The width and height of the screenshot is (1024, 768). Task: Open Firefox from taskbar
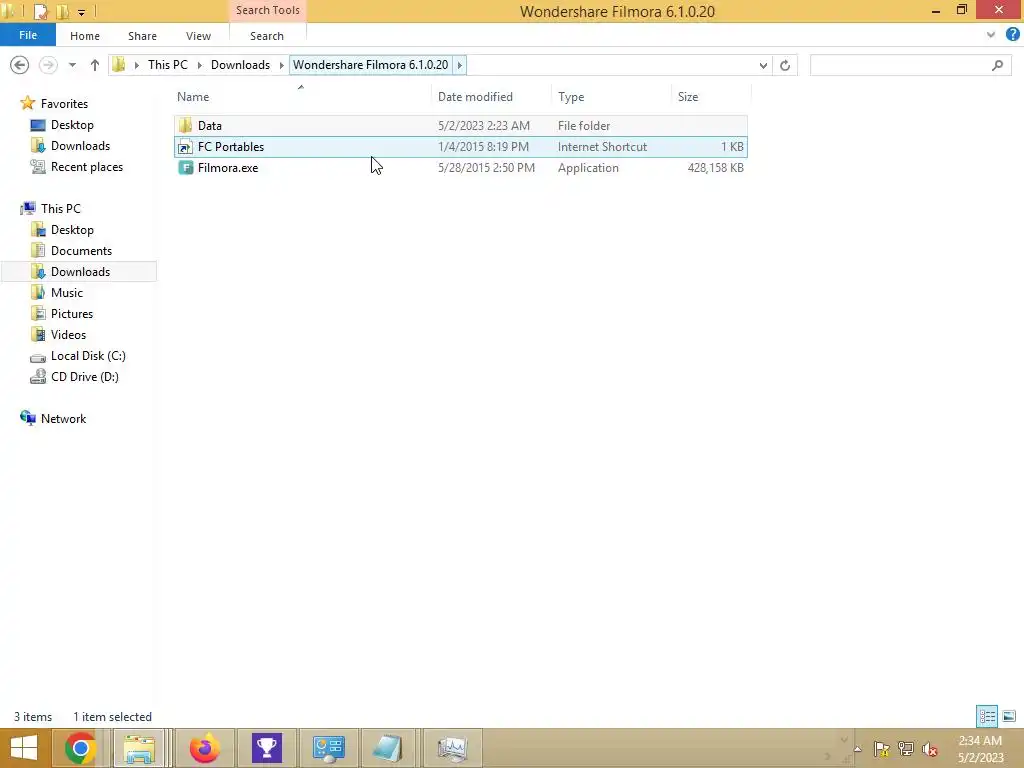pos(204,748)
